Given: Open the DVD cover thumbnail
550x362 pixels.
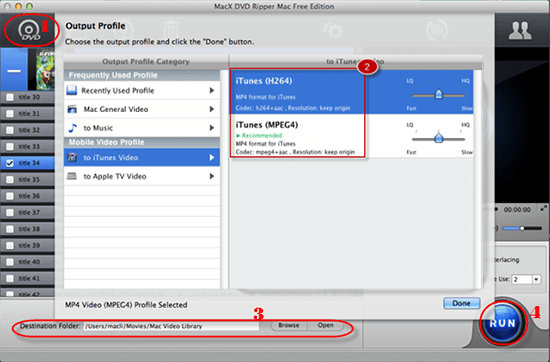Looking at the screenshot, I should [46, 69].
